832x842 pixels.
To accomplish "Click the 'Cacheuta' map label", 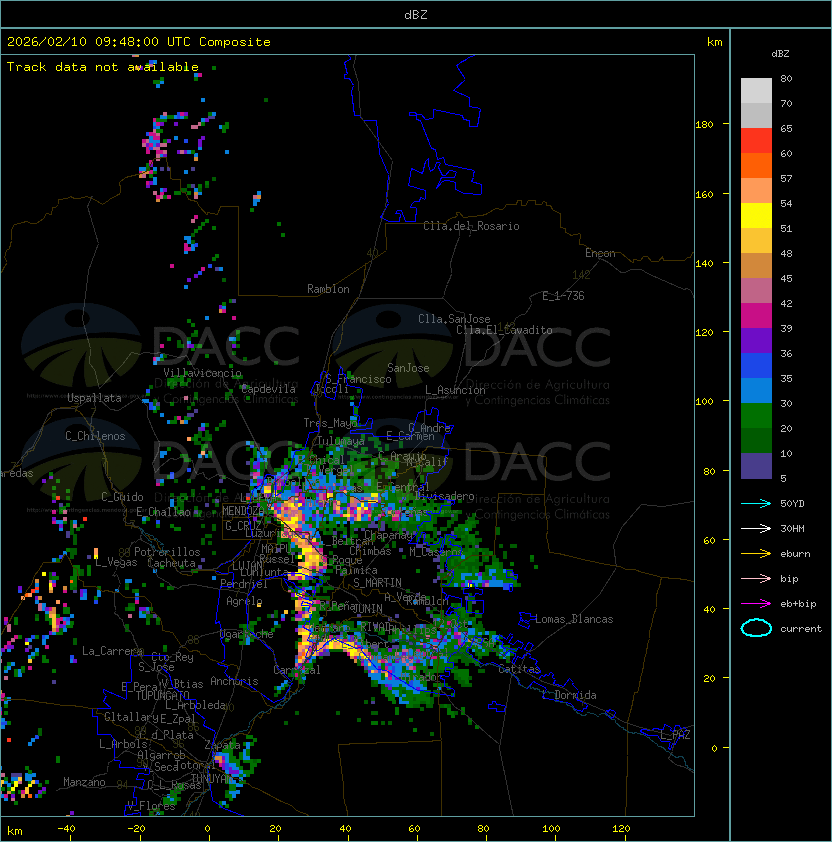I will tap(171, 563).
